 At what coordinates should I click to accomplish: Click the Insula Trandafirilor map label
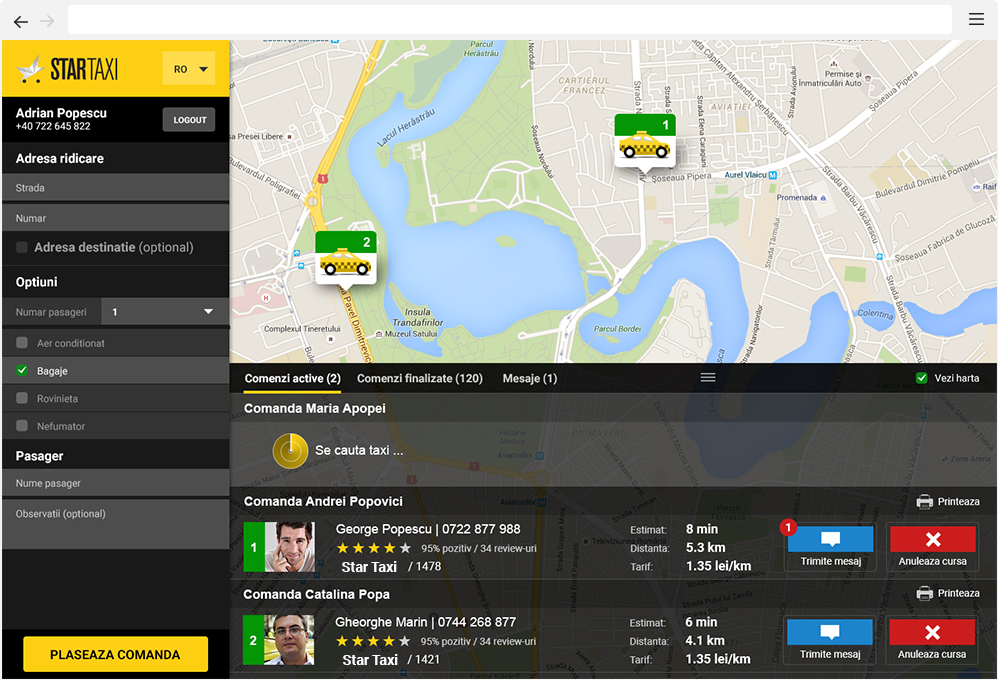(418, 317)
